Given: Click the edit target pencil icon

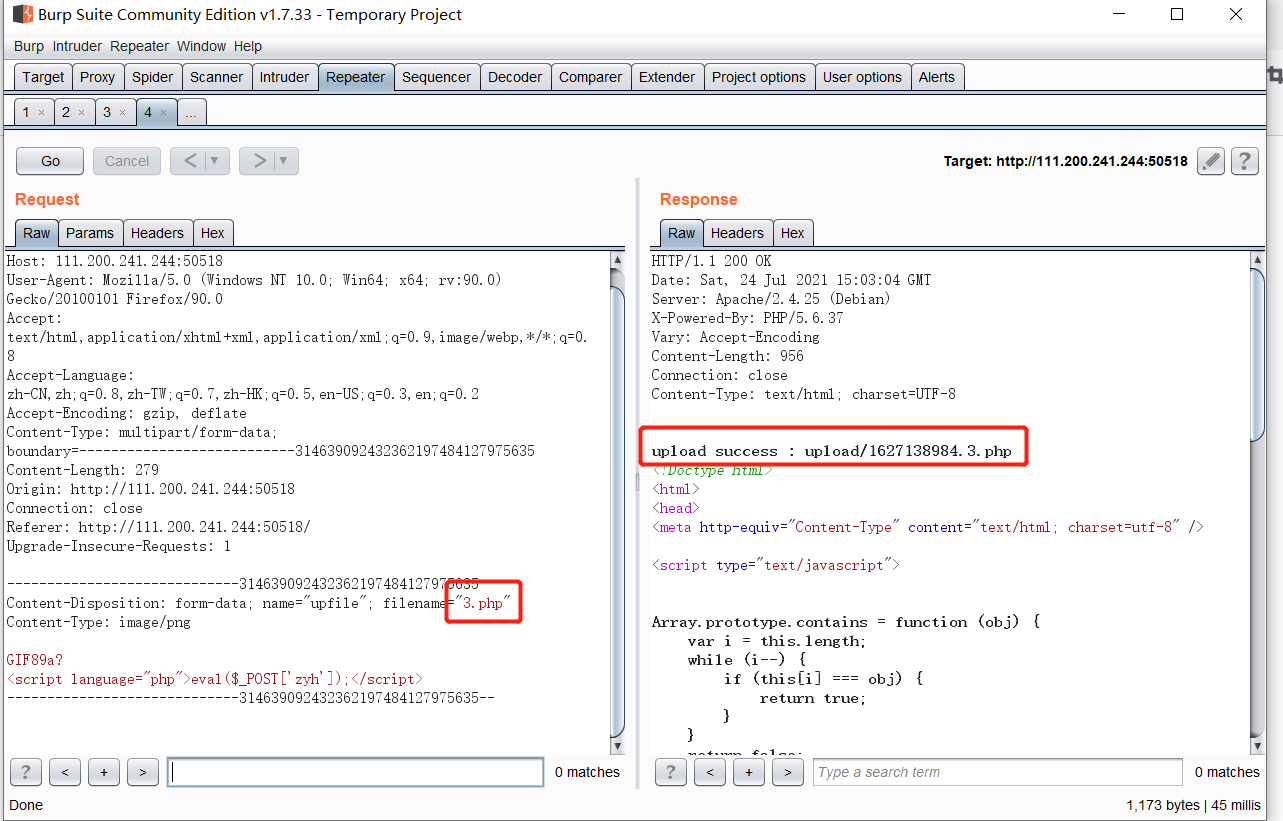Looking at the screenshot, I should [x=1211, y=161].
